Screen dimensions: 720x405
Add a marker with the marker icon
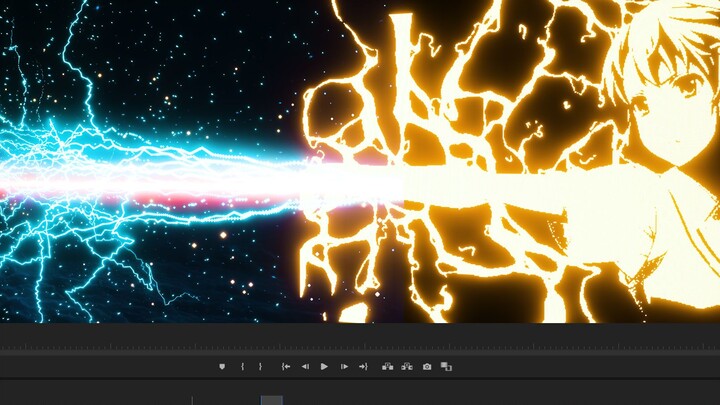coord(222,366)
